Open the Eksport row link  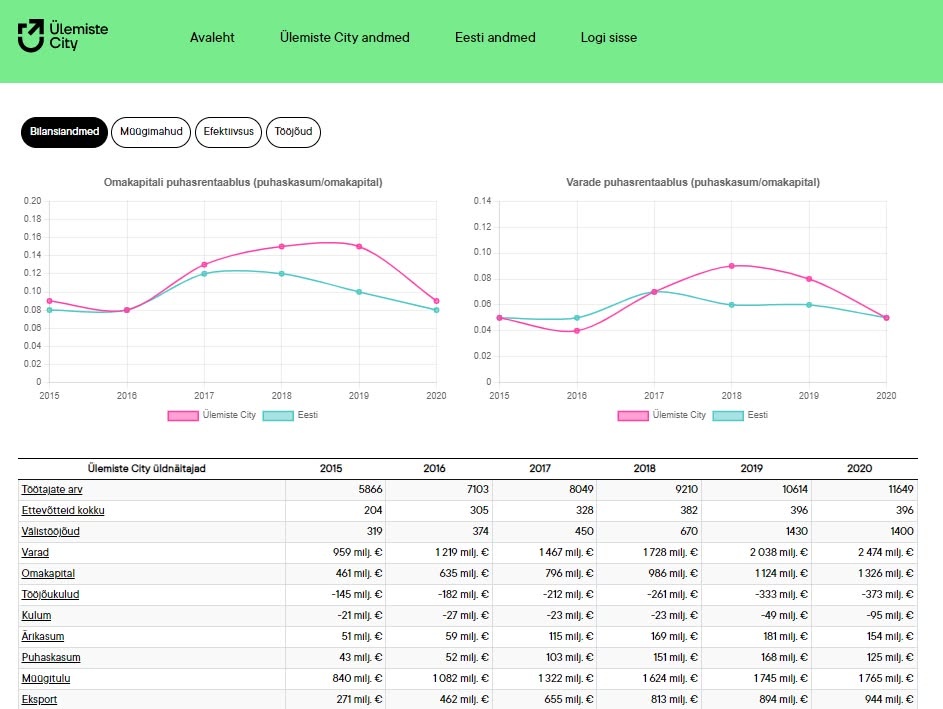(39, 699)
